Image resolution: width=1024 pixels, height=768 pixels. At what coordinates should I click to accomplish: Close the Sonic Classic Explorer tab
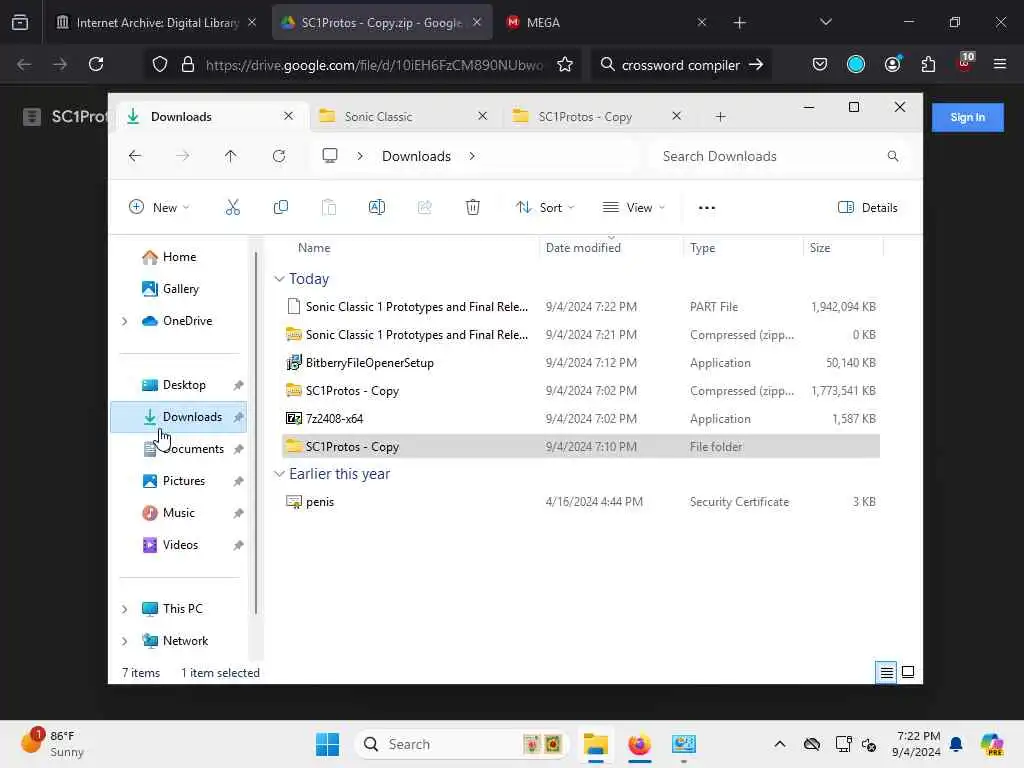[x=483, y=116]
